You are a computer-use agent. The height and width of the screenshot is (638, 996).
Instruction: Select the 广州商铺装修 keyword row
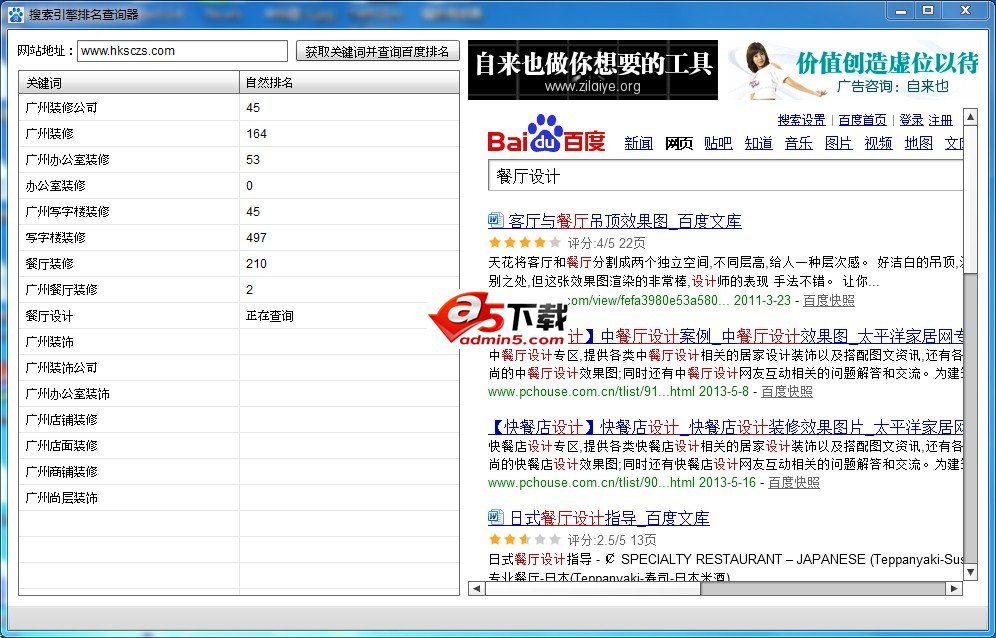point(239,472)
